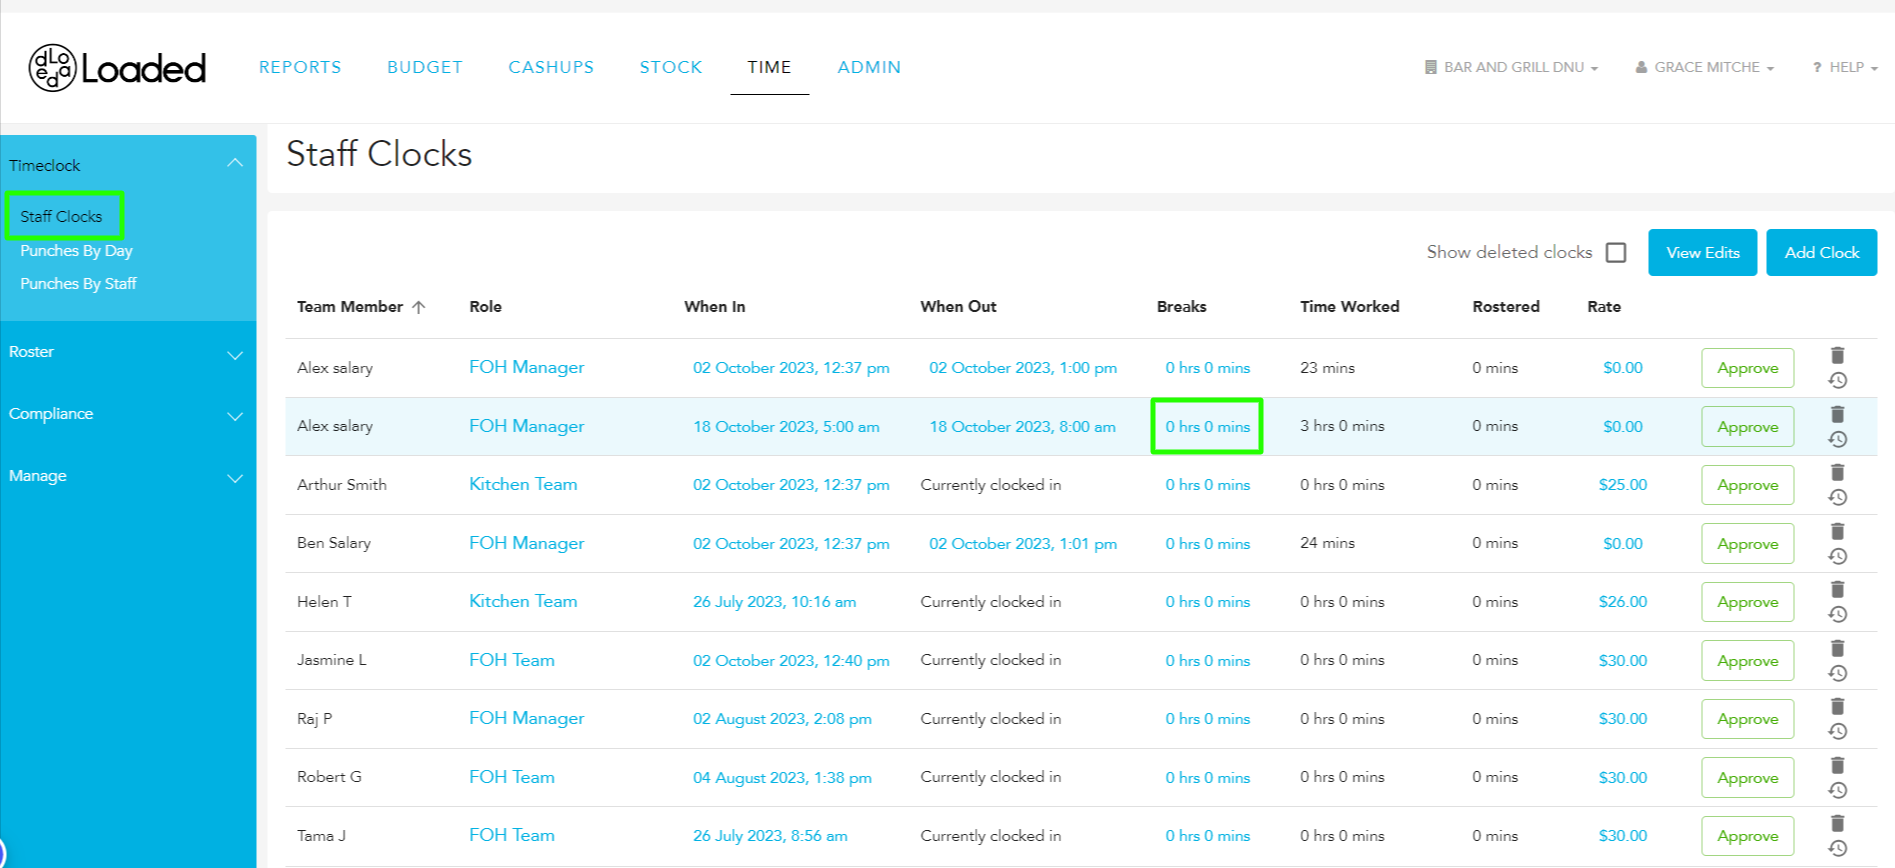Delete Raj P's clock entry
The image size is (1895, 868).
[x=1837, y=706]
